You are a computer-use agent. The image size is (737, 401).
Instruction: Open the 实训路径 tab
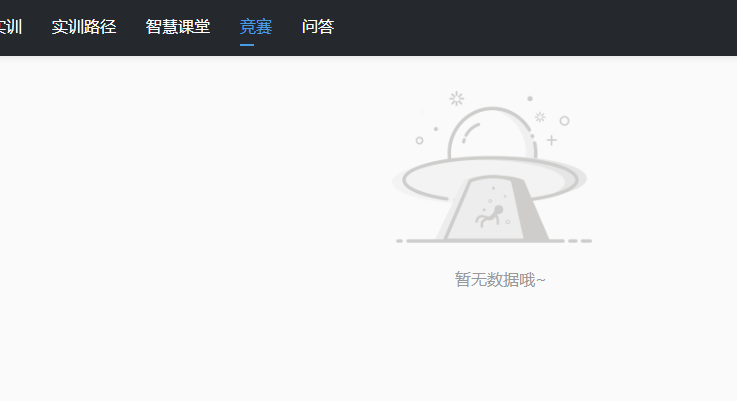pos(84,27)
